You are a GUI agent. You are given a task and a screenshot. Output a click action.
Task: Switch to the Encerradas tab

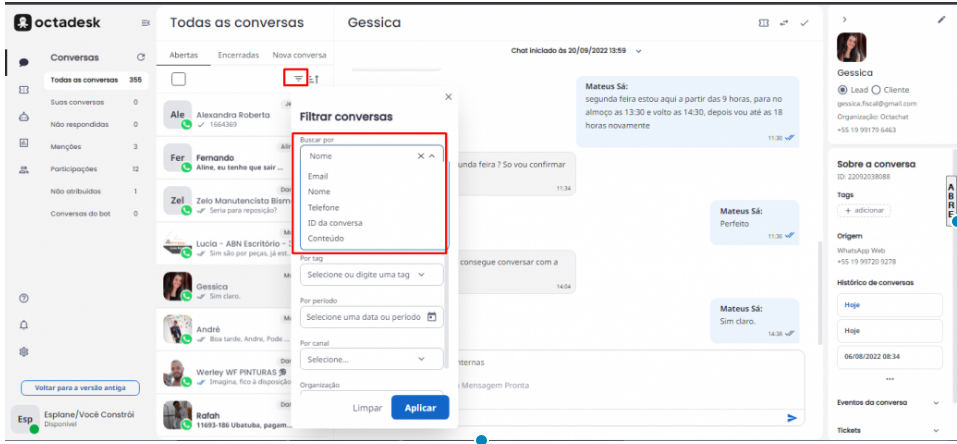point(239,55)
